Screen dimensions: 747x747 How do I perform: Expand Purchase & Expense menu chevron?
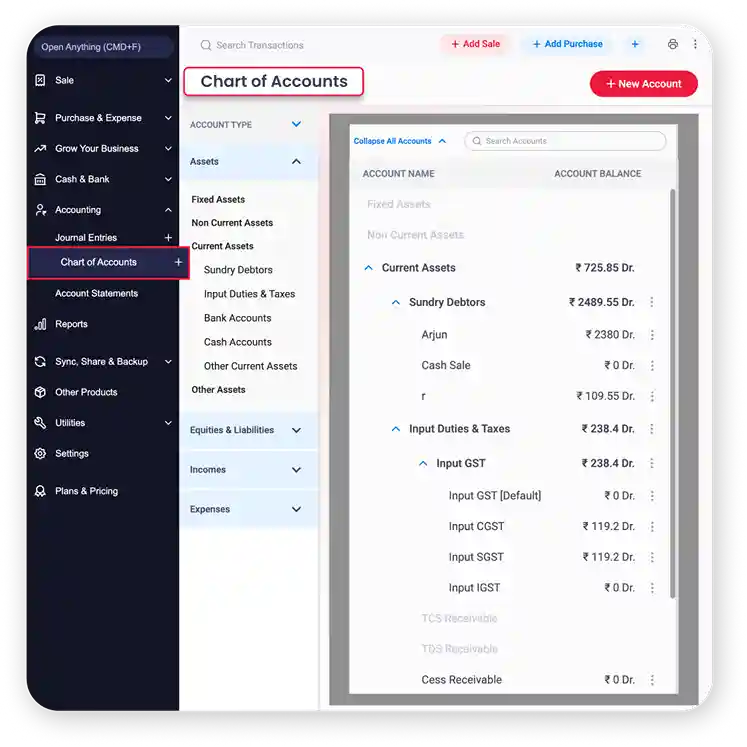pyautogui.click(x=168, y=118)
